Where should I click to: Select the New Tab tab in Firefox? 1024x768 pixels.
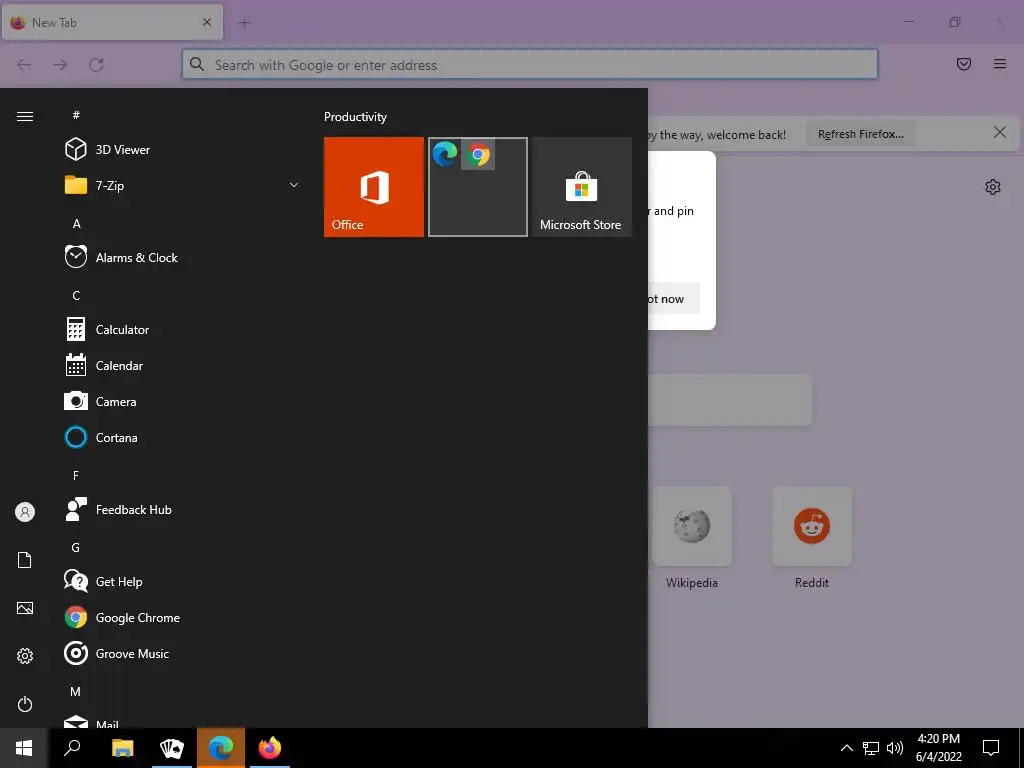[x=112, y=22]
